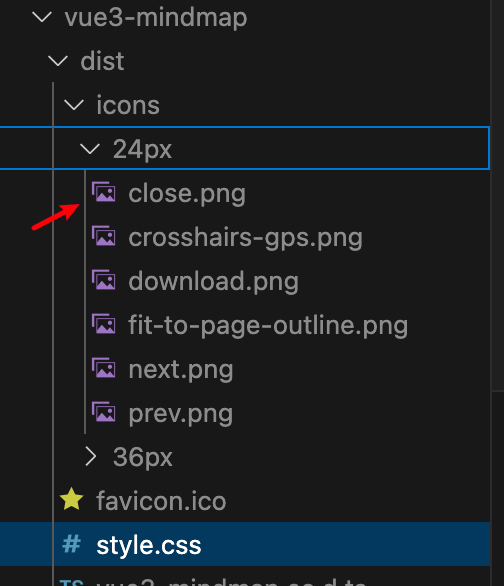The height and width of the screenshot is (586, 504).
Task: Collapse the dist folder chevron
Action: [58, 61]
